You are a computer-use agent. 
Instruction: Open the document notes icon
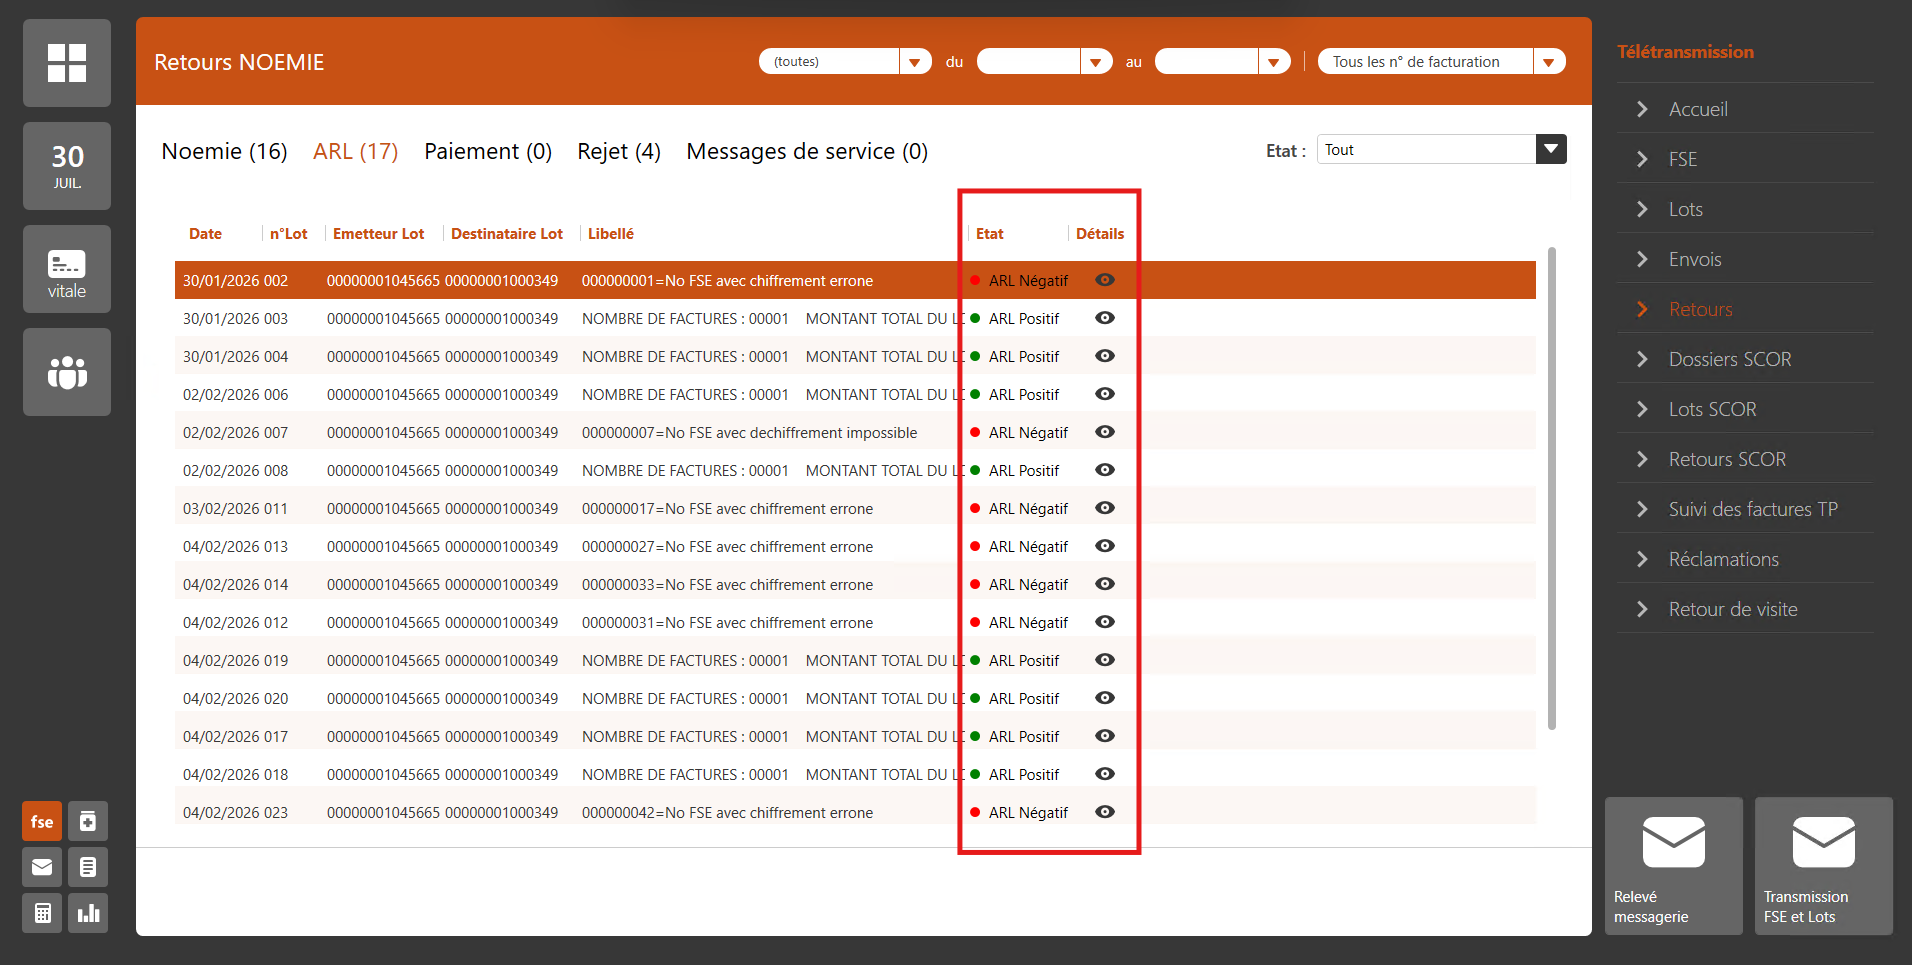(x=88, y=867)
